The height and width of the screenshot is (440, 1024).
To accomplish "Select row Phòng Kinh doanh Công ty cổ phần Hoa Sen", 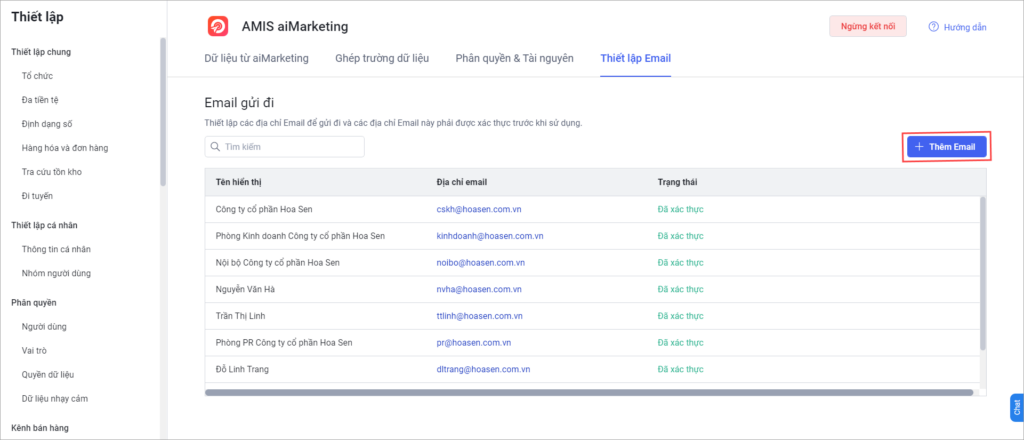I will click(x=592, y=236).
